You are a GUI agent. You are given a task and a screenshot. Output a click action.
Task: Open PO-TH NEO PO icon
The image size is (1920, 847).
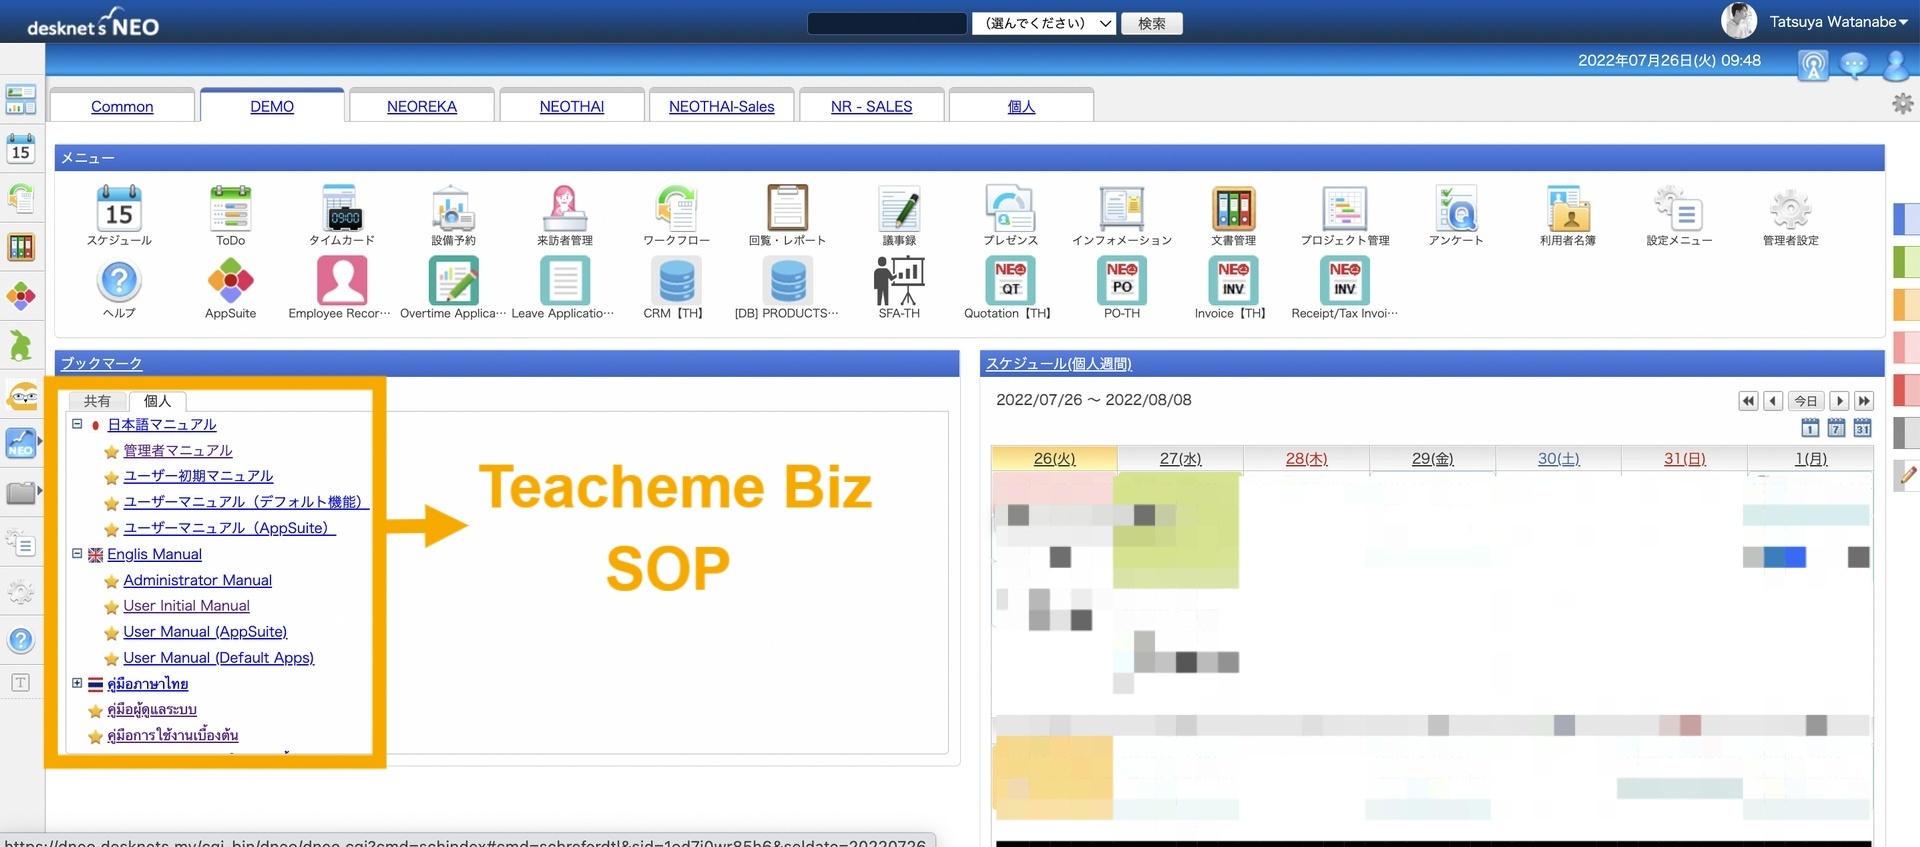tap(1122, 281)
